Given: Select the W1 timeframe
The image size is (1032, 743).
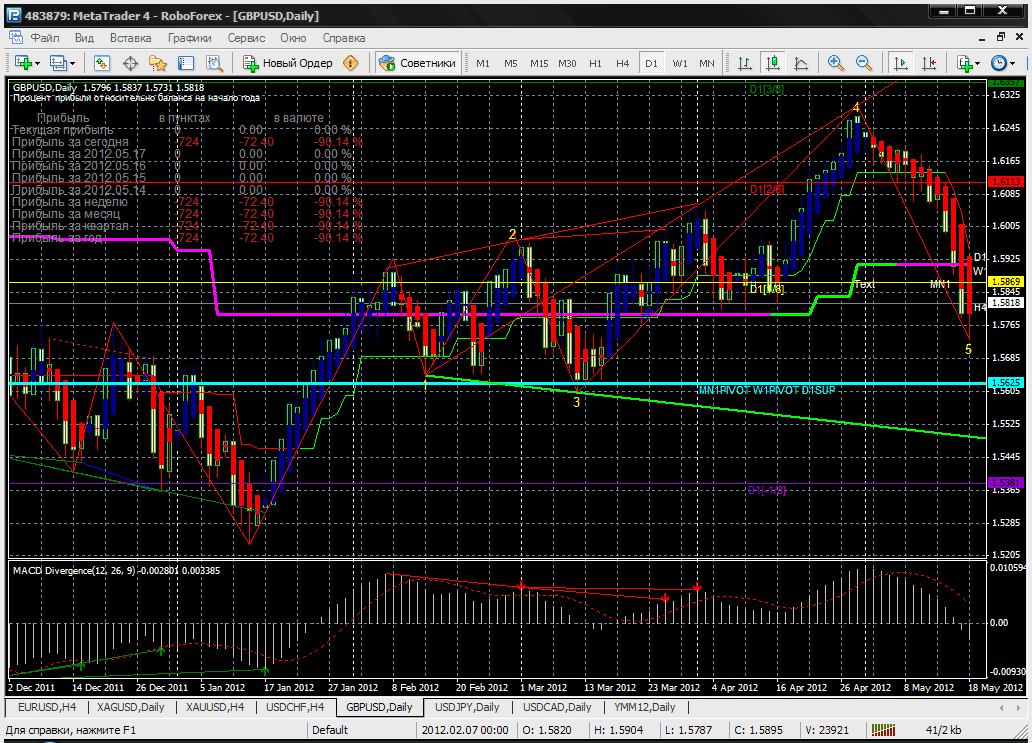Looking at the screenshot, I should [x=680, y=63].
